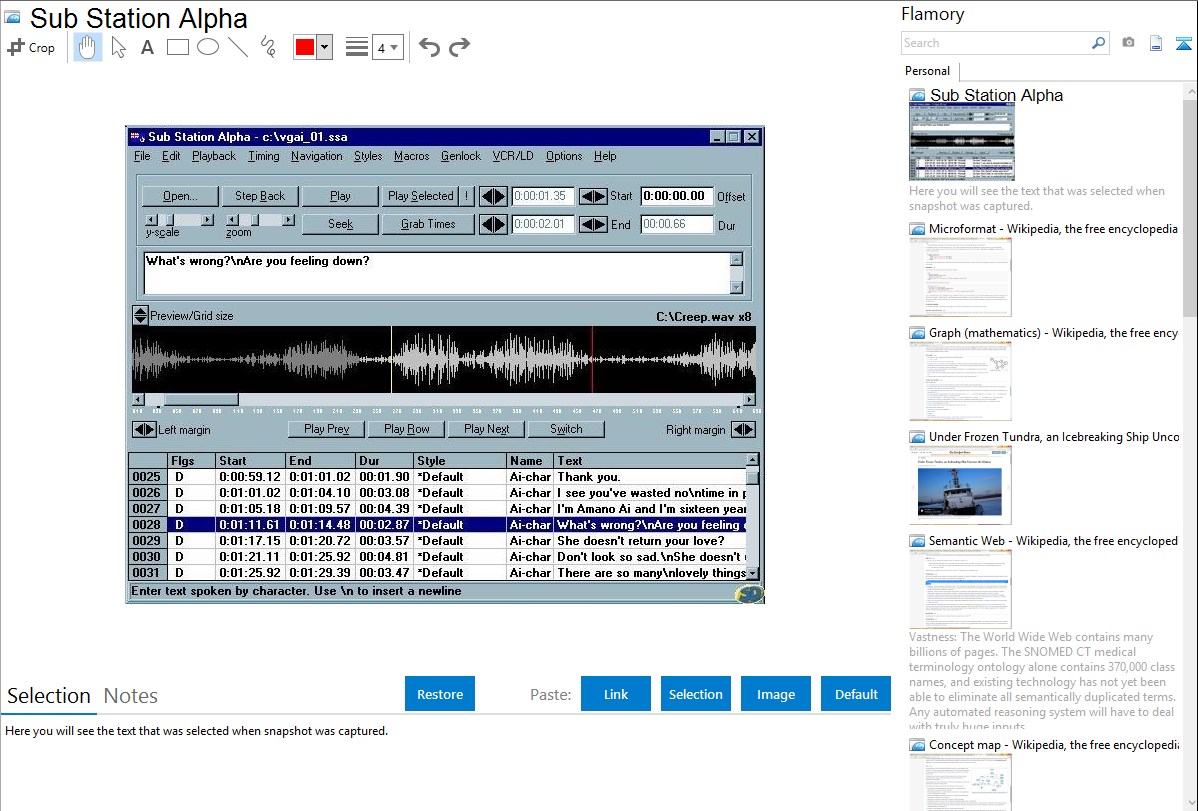Viewport: 1198px width, 811px height.
Task: Click the Play Row button
Action: (406, 430)
